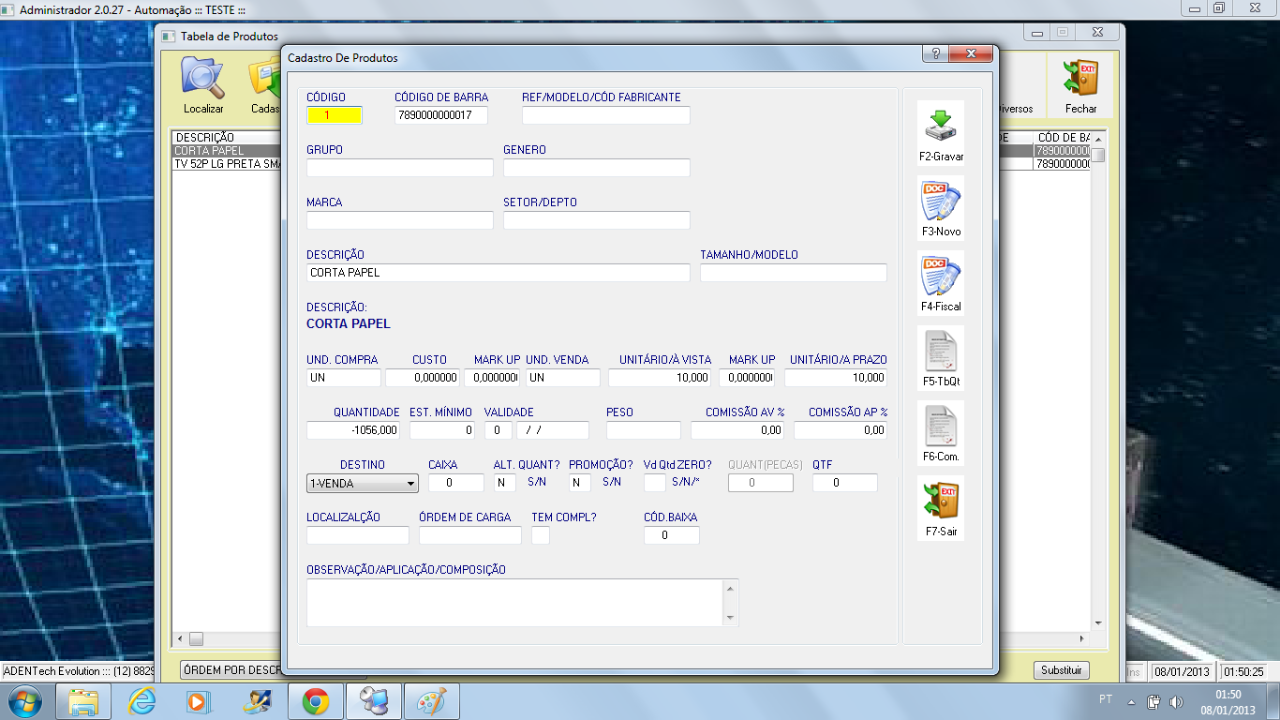Screen dimensions: 1280x720
Task: Click the yellow CÓDIGO field
Action: coord(334,116)
